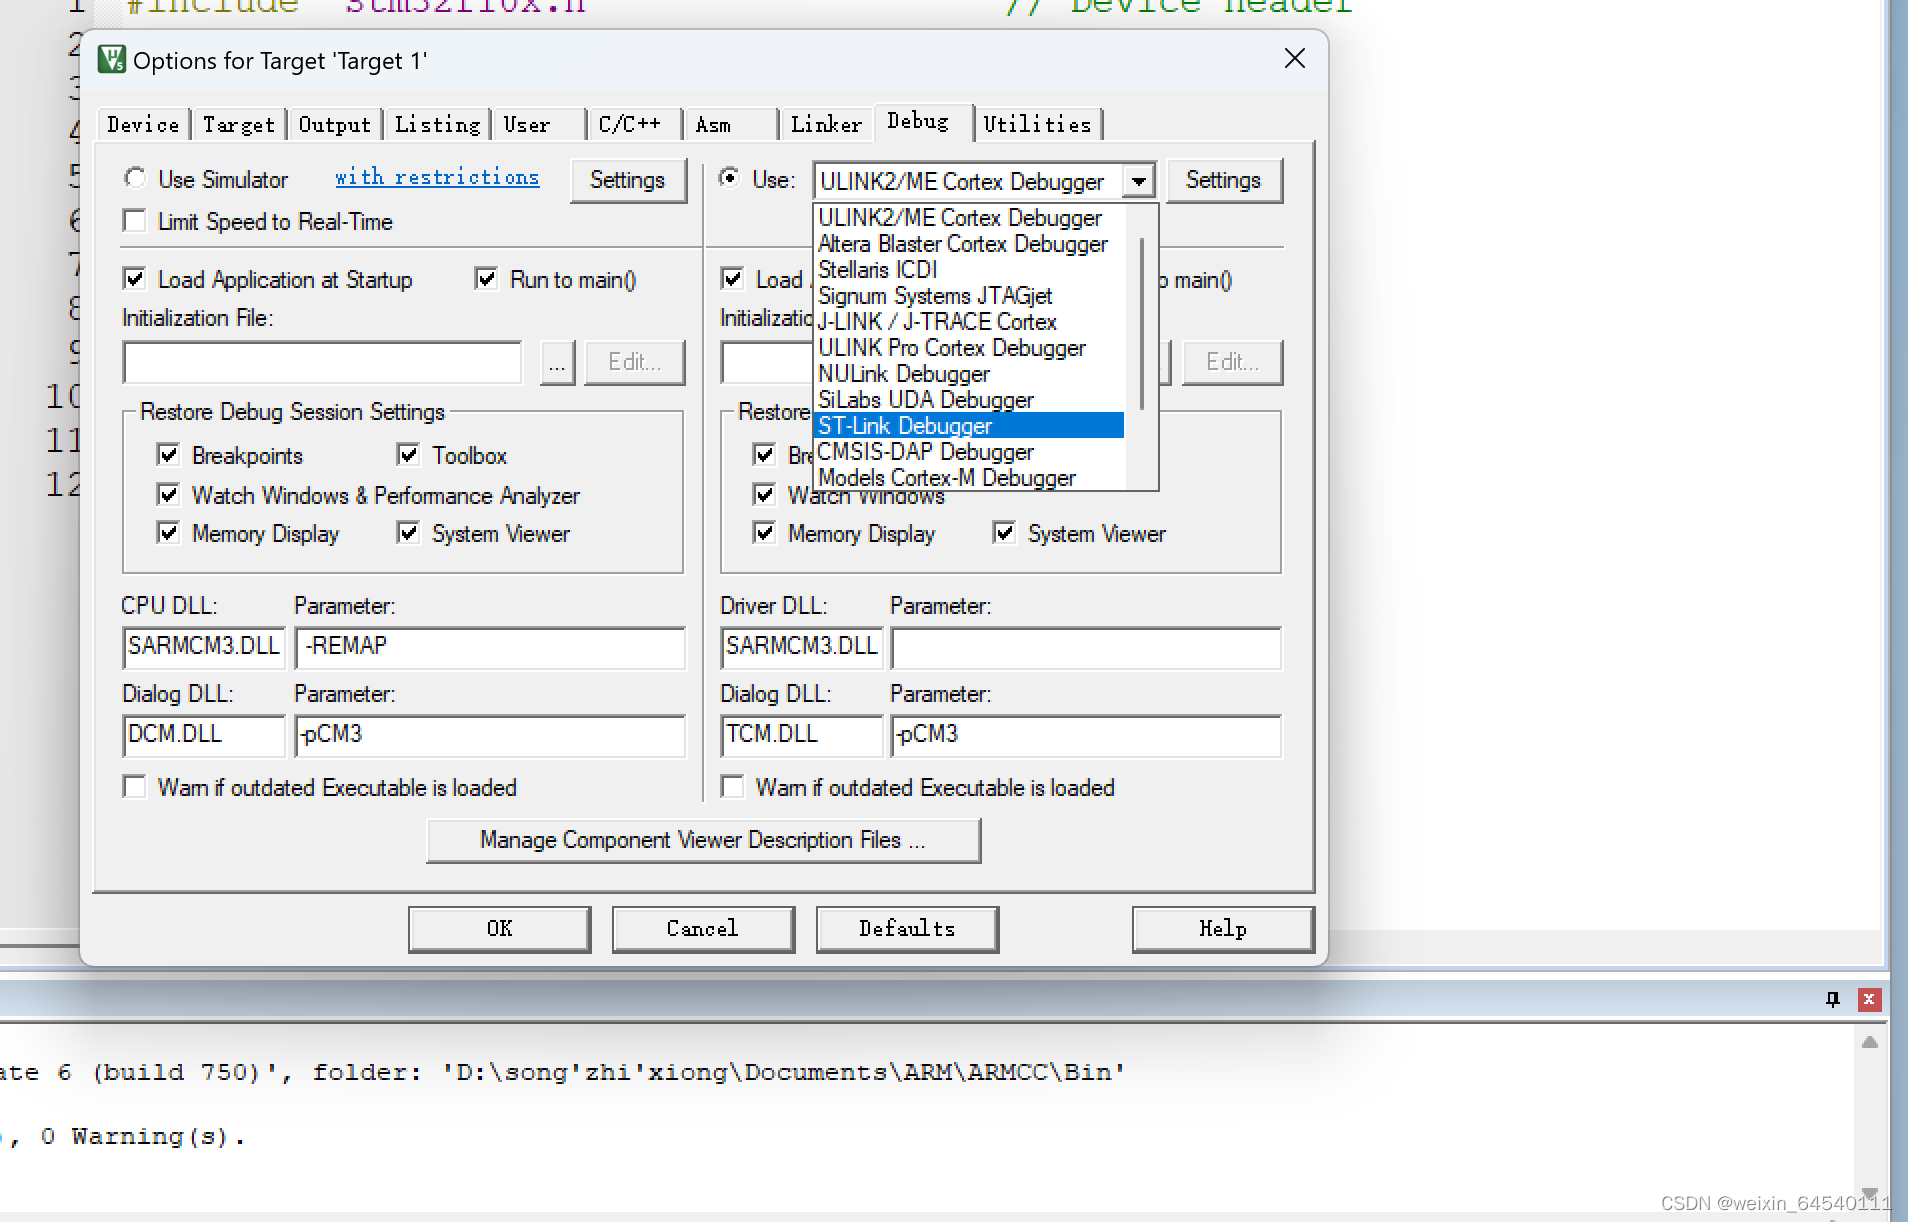
Task: Enable "Limit Speed to Real-Time"
Action: 136,221
